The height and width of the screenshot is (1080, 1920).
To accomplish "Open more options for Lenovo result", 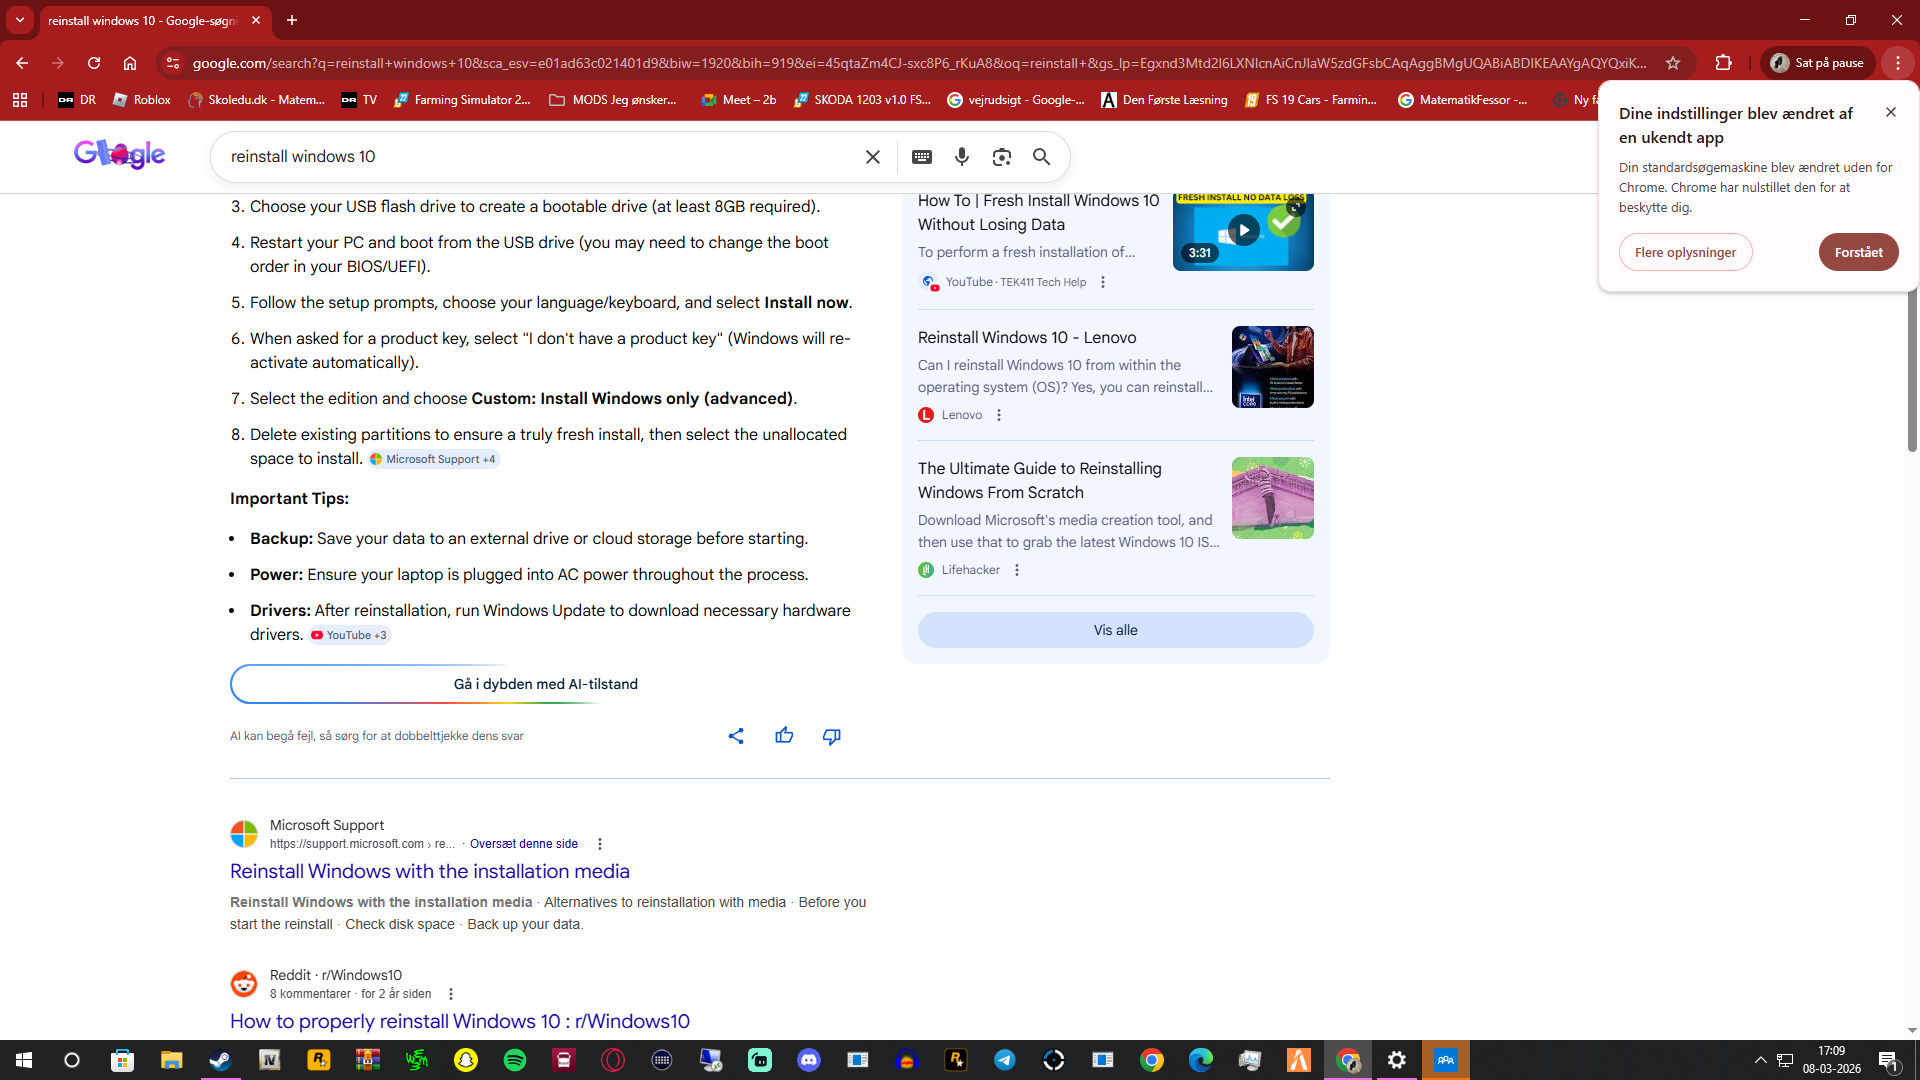I will tap(998, 415).
